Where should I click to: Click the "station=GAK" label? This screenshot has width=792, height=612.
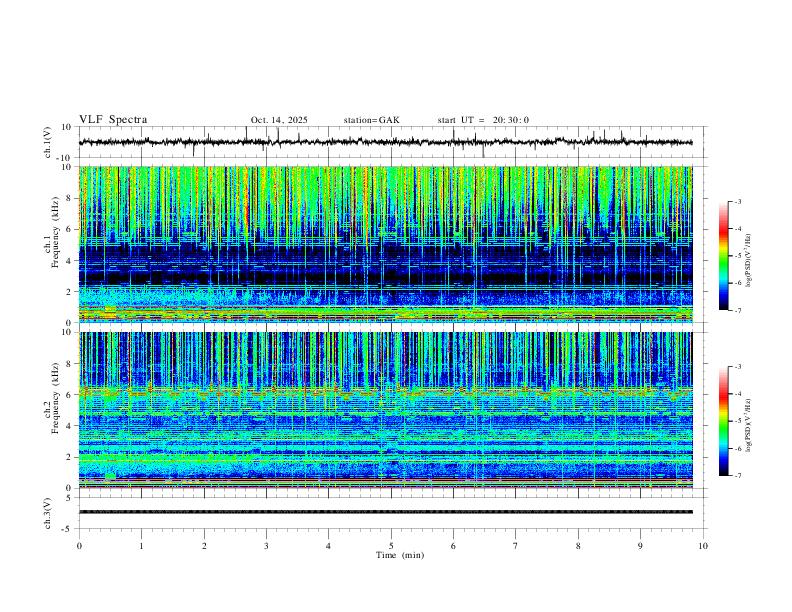point(371,120)
